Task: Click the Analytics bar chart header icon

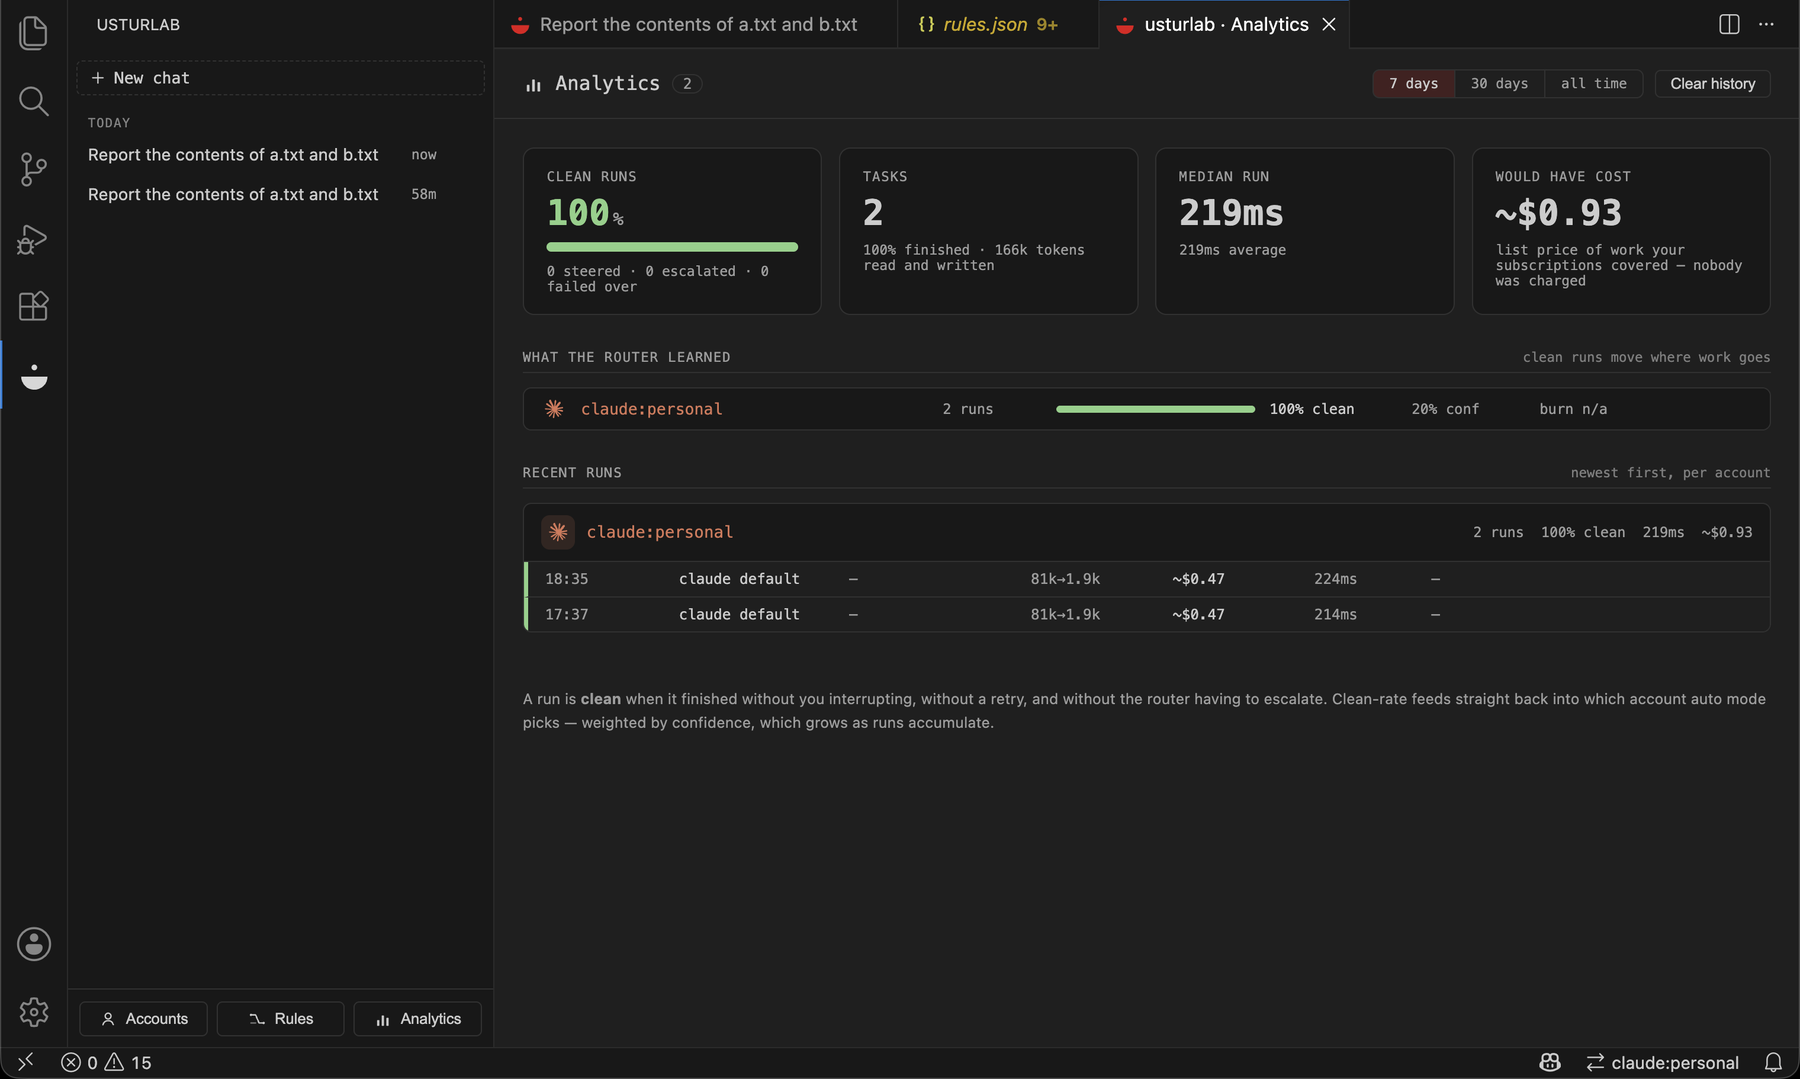Action: [x=533, y=85]
